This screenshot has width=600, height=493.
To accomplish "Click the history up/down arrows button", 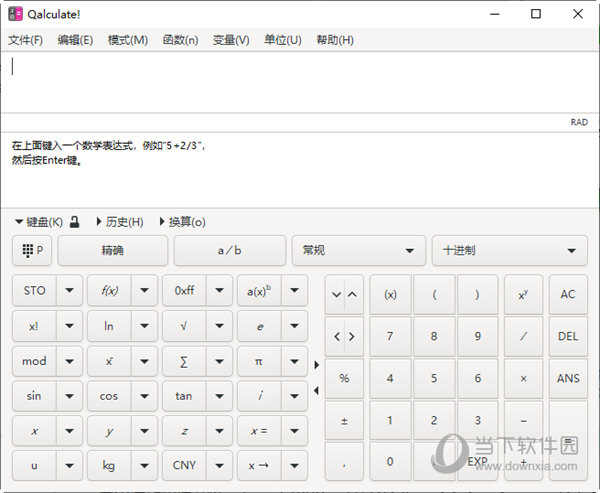I will coord(344,294).
